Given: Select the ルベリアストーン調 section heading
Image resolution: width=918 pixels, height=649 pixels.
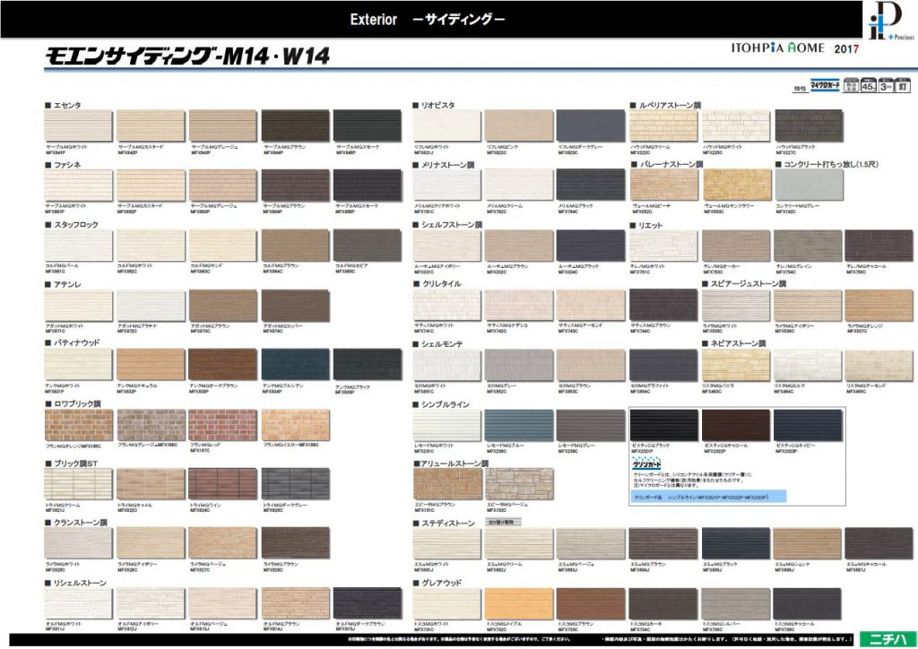Looking at the screenshot, I should coord(666,105).
